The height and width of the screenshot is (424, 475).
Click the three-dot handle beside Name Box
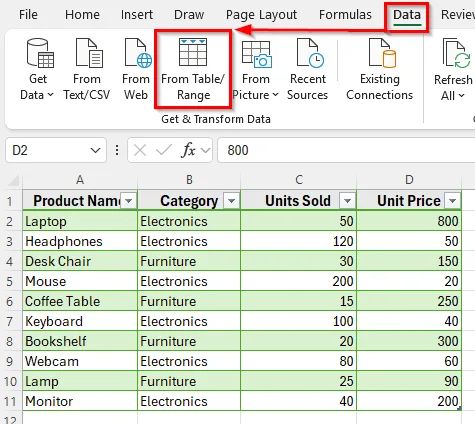coord(117,150)
